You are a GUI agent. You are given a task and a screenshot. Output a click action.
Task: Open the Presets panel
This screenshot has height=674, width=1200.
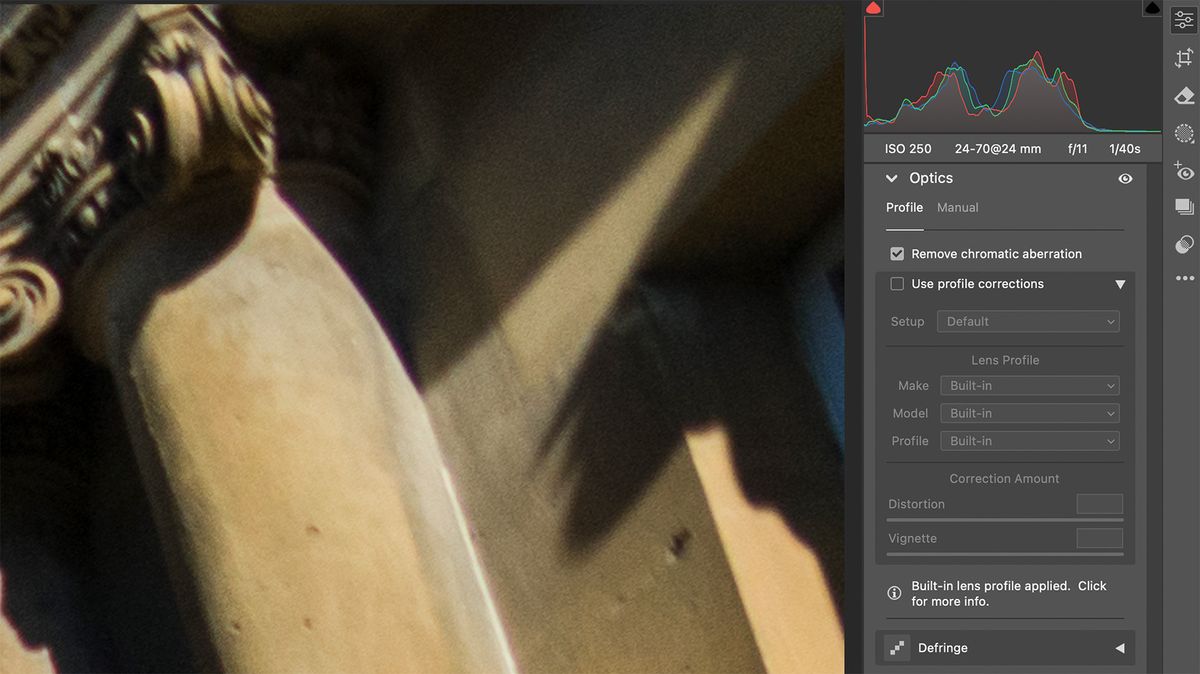1184,207
